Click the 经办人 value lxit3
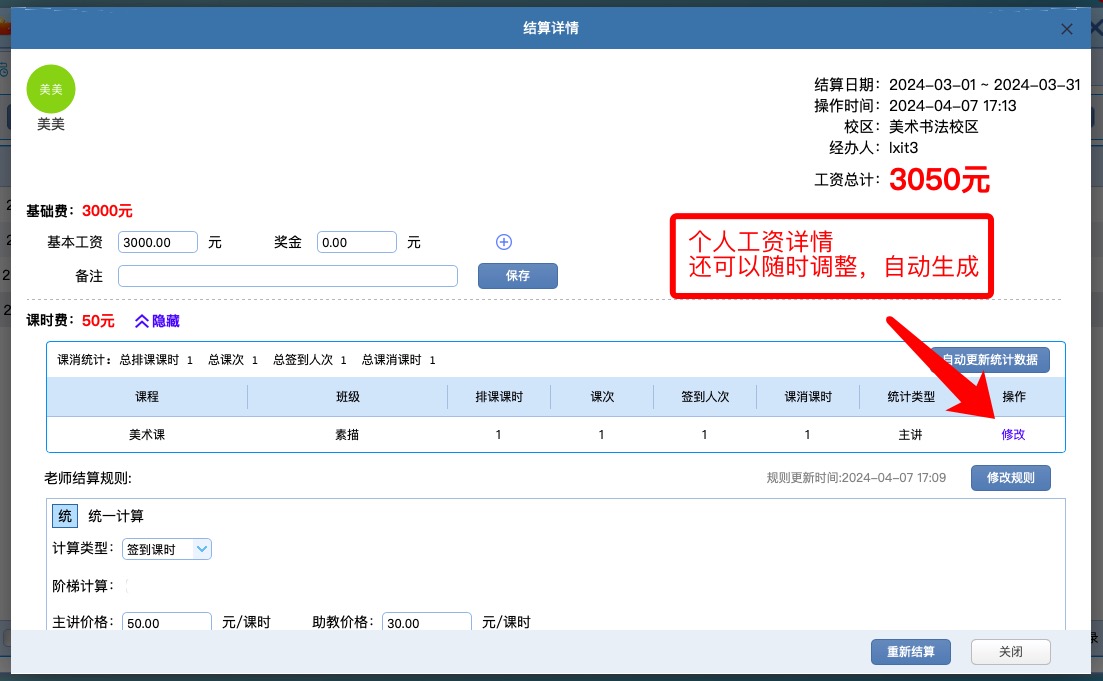Image resolution: width=1103 pixels, height=681 pixels. pyautogui.click(x=903, y=148)
